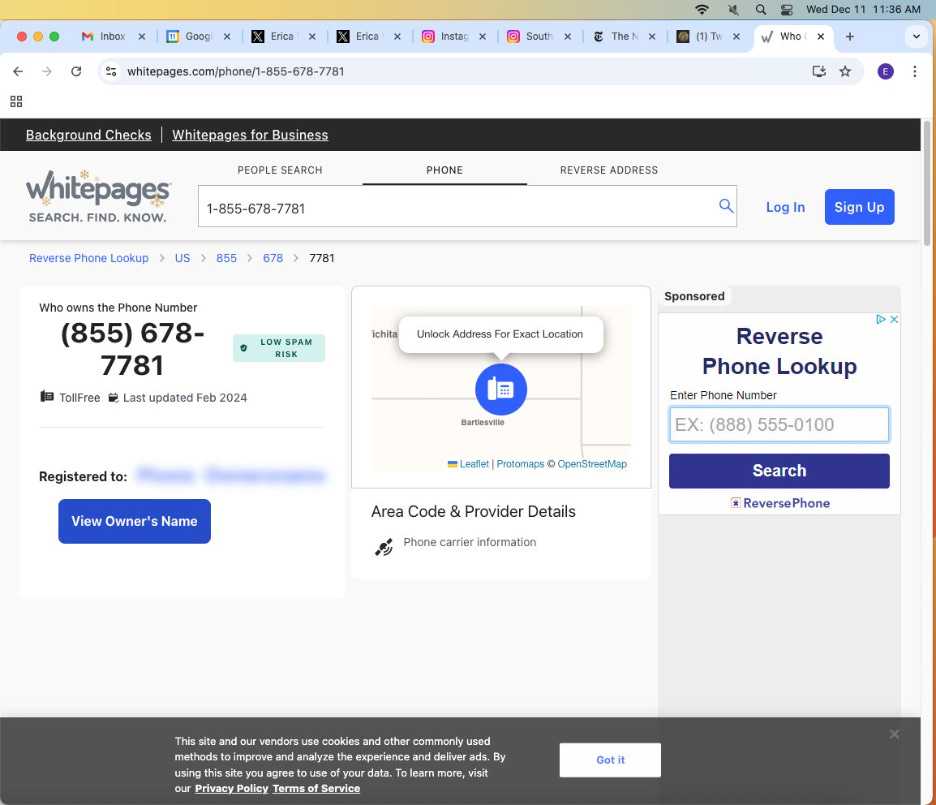The width and height of the screenshot is (936, 805).
Task: Click the install app icon in address bar
Action: click(819, 72)
